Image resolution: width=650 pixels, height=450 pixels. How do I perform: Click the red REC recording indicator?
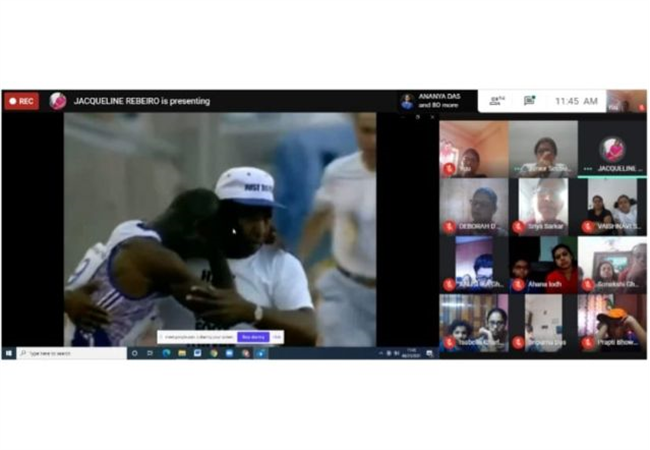click(22, 101)
